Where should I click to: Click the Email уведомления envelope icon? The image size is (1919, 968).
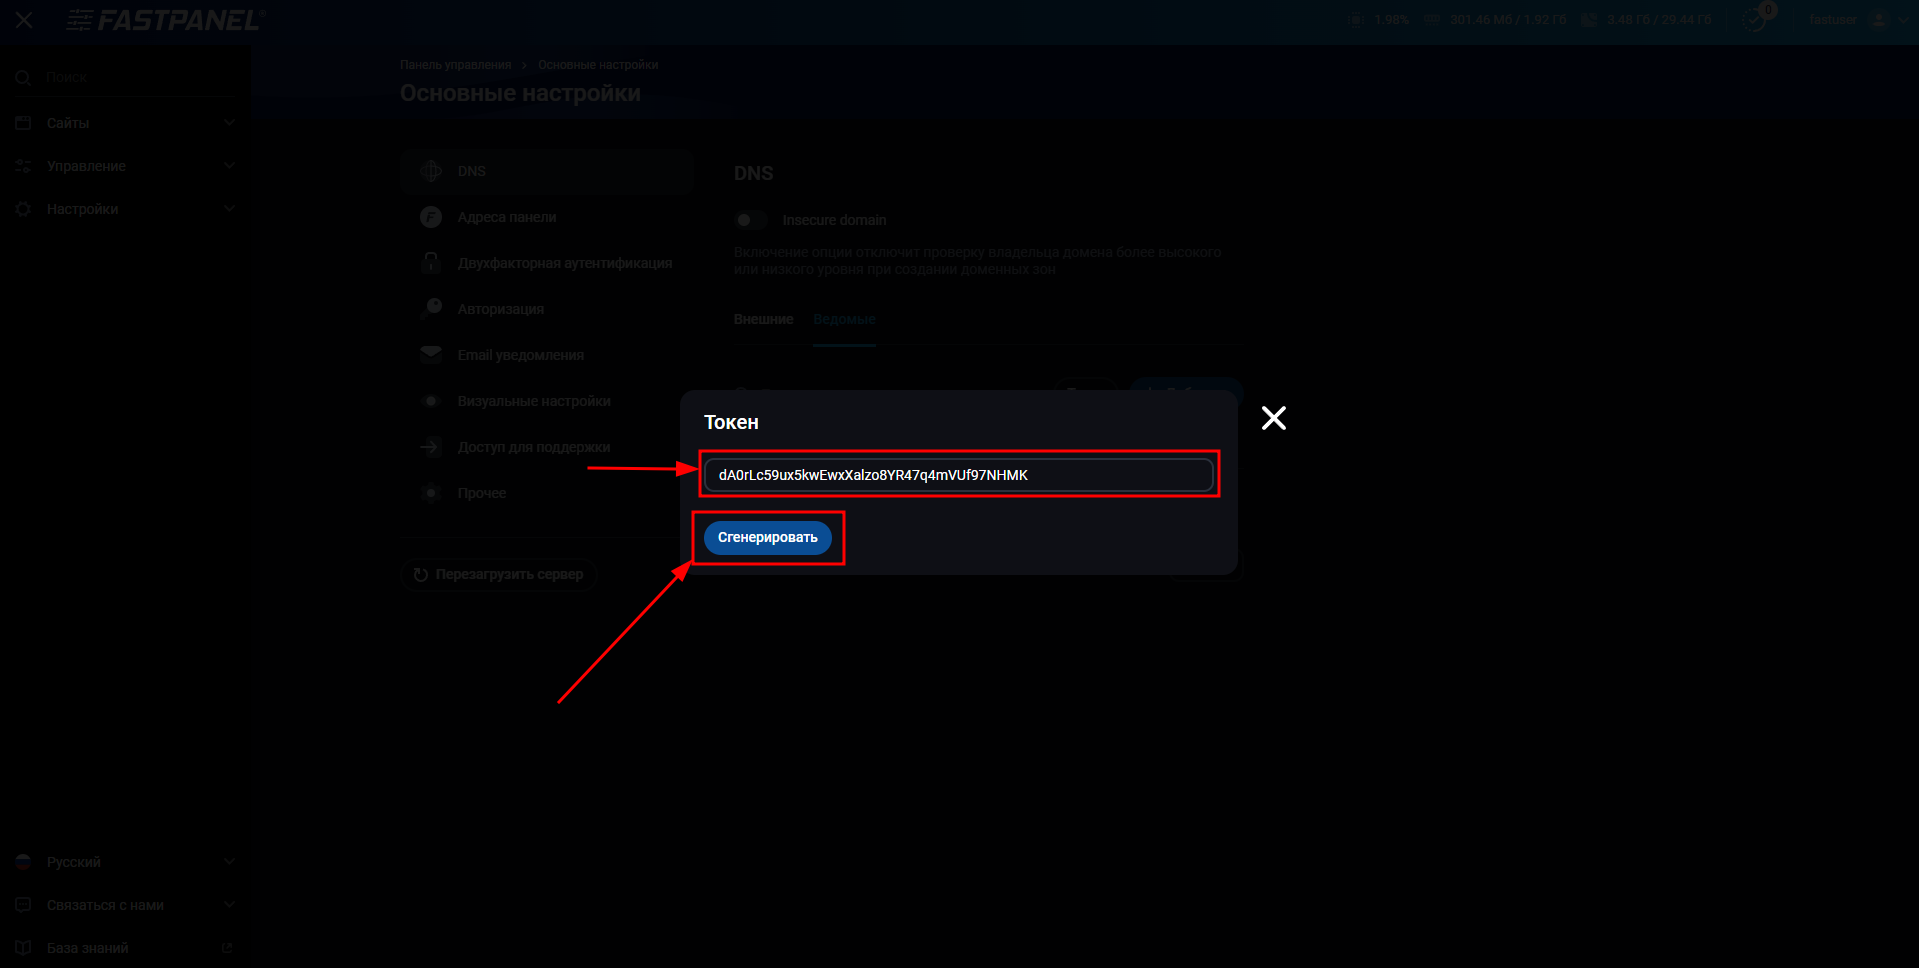coord(431,355)
